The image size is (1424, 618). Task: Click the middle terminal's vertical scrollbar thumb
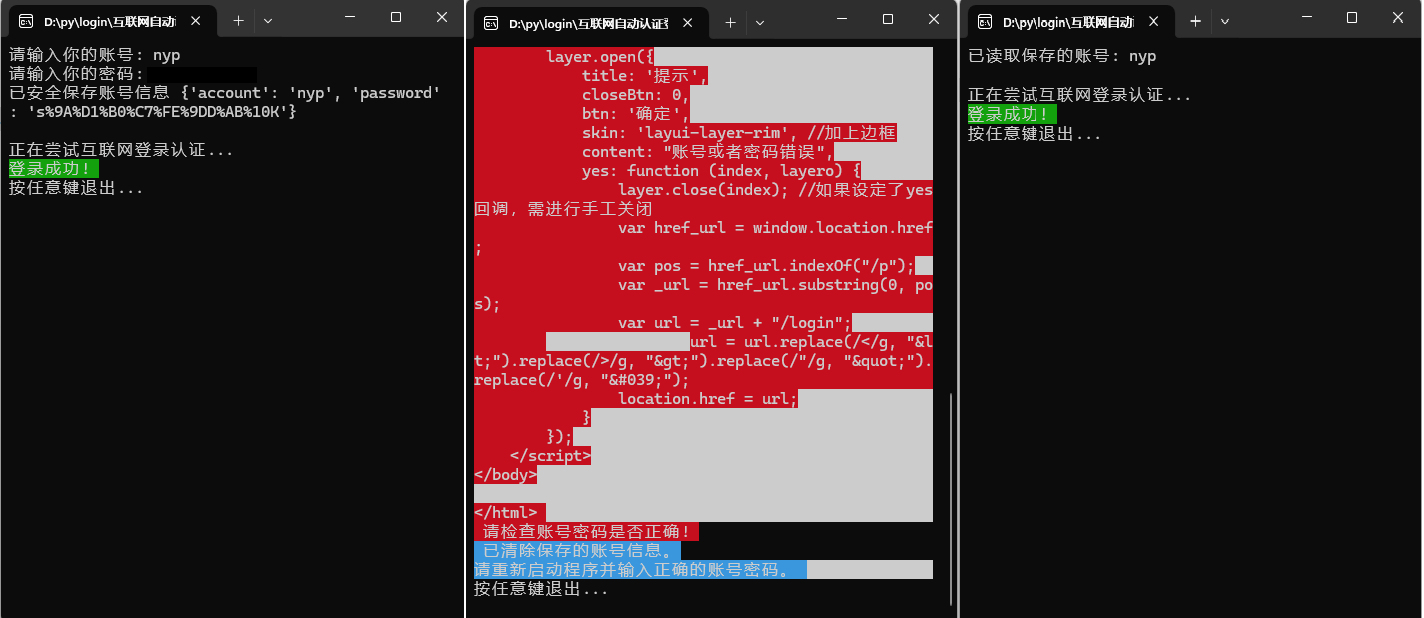tap(951, 498)
